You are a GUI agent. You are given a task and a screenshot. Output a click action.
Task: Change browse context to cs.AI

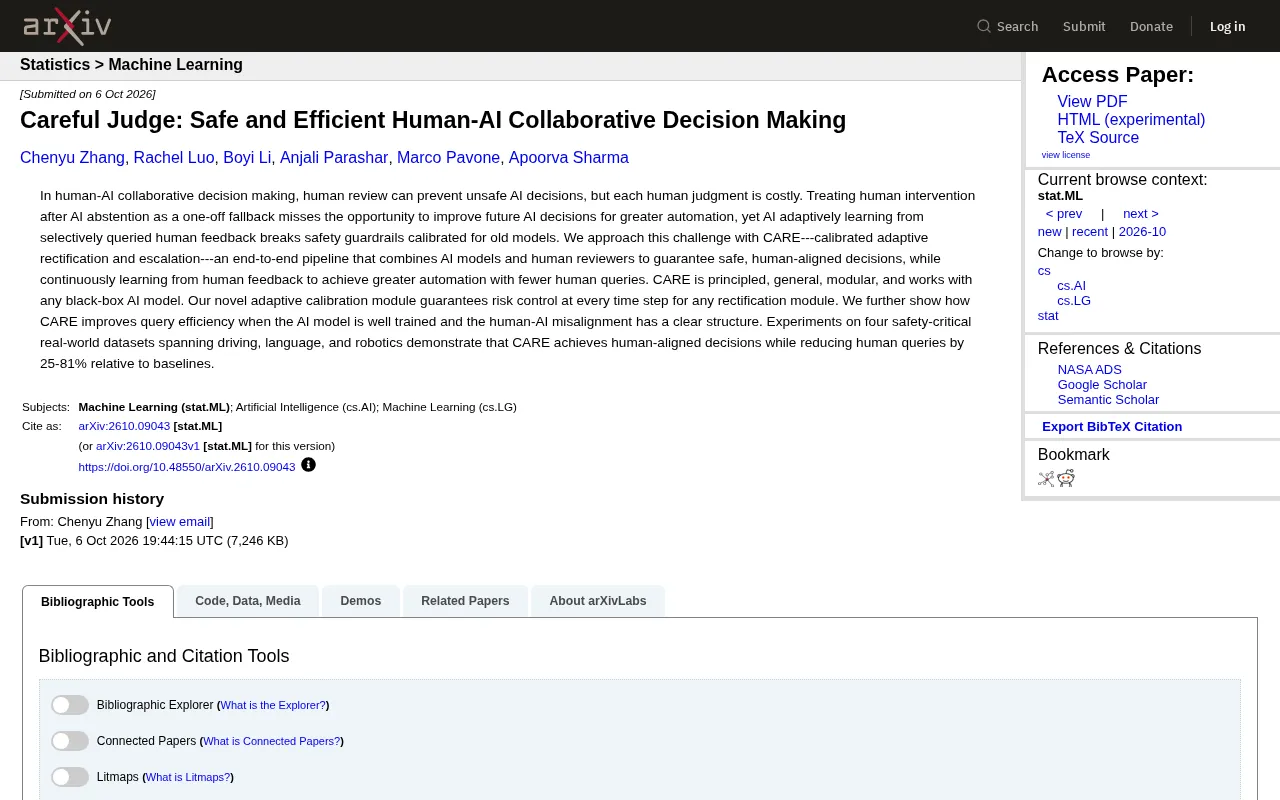(x=1071, y=286)
